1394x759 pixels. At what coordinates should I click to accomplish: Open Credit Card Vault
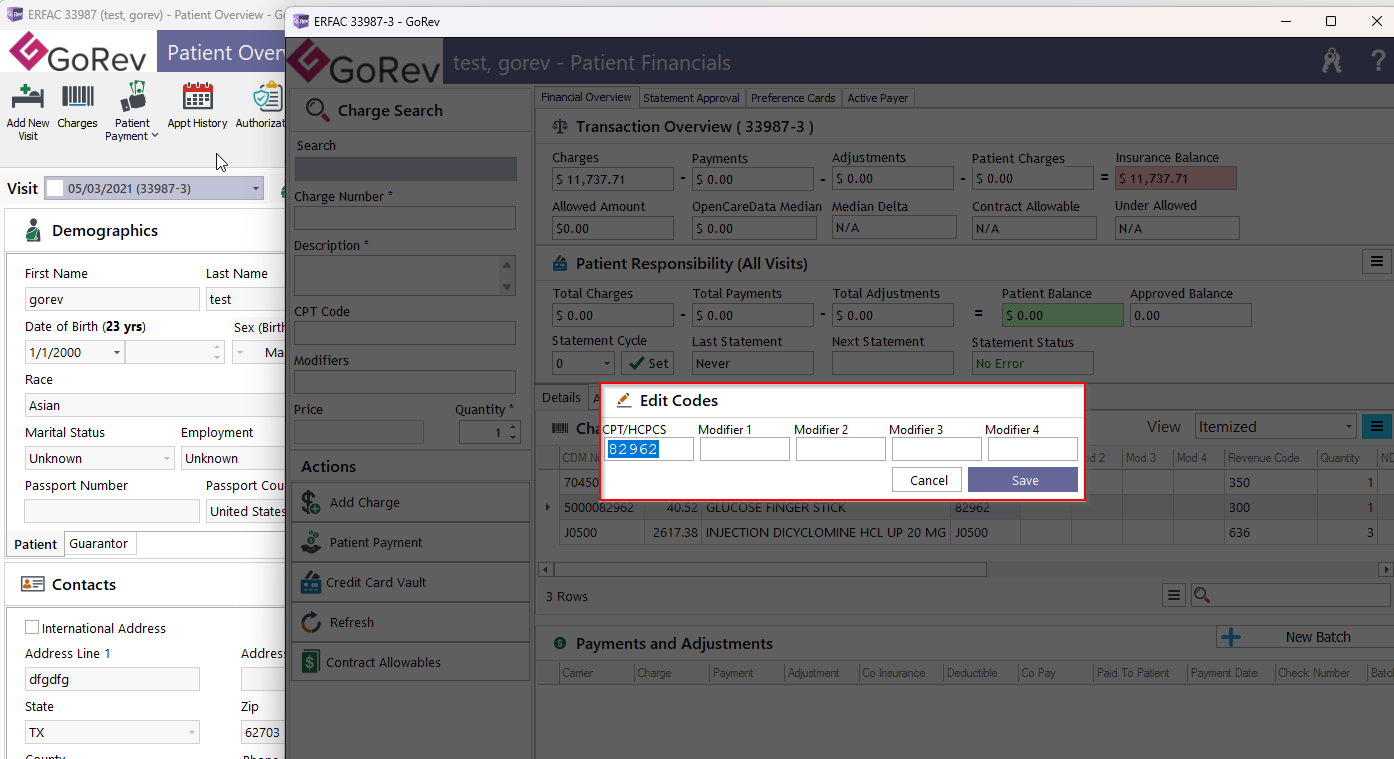point(410,582)
